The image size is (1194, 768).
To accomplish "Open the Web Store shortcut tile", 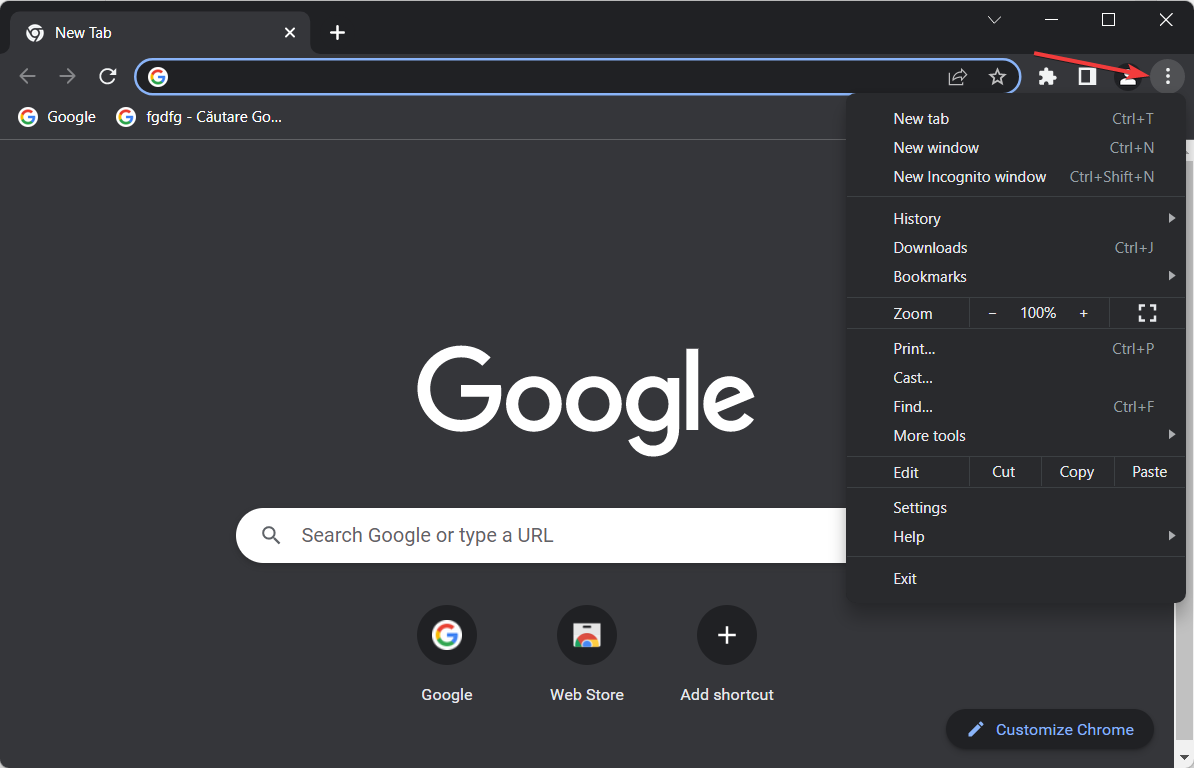I will click(x=587, y=654).
